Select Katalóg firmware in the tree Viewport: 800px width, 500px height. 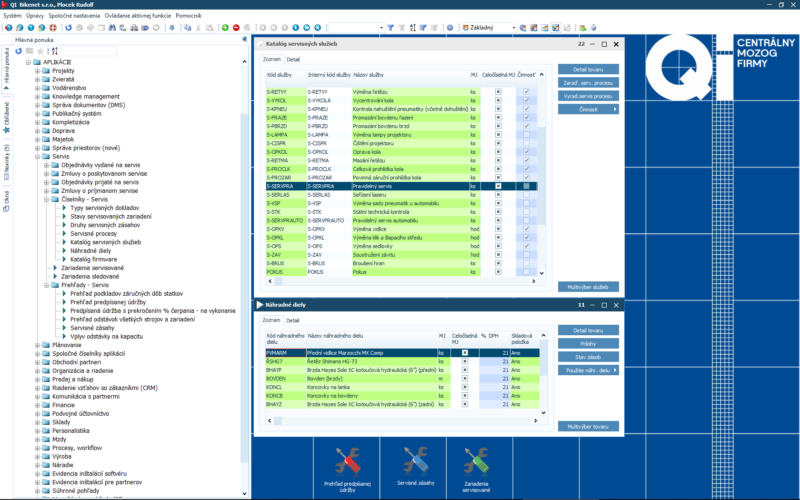92,259
